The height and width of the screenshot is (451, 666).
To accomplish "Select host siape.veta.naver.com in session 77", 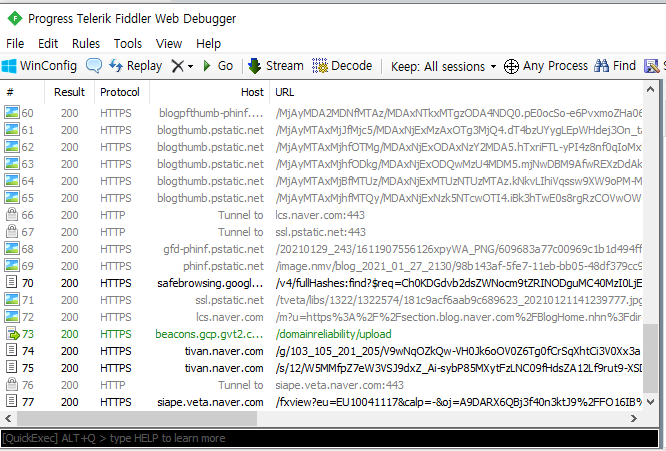I will coord(210,402).
